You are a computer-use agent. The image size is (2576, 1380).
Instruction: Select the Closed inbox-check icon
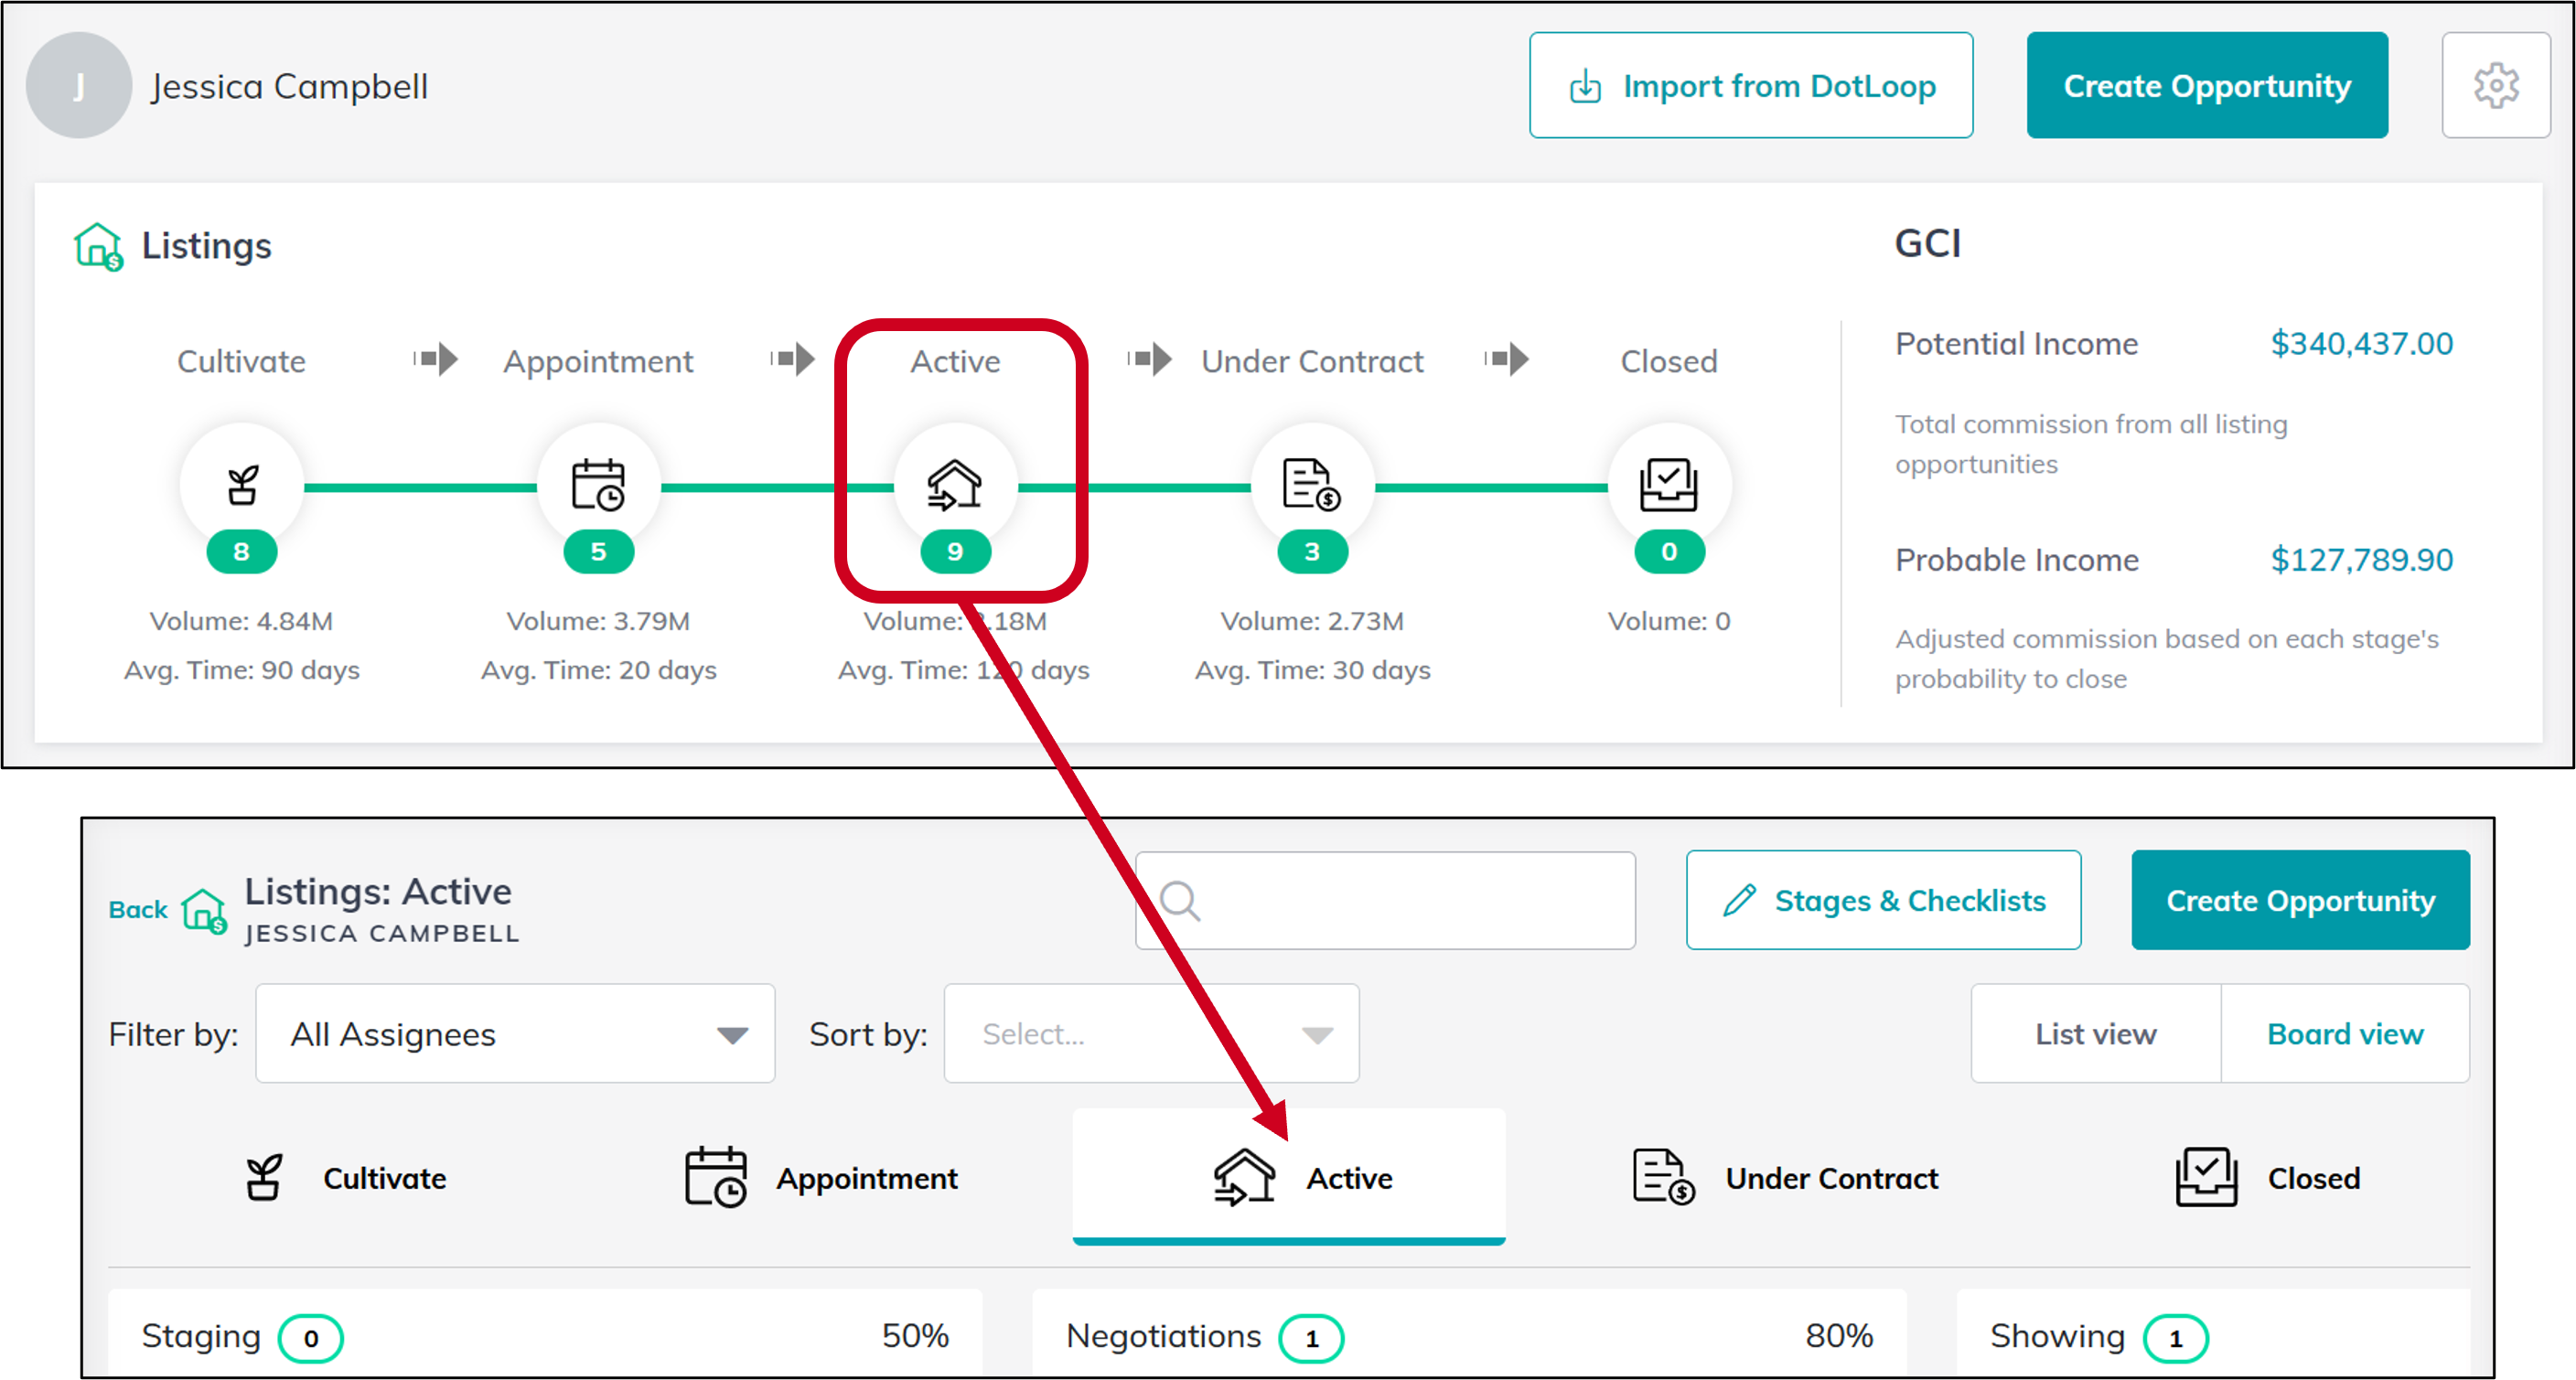coord(1668,487)
